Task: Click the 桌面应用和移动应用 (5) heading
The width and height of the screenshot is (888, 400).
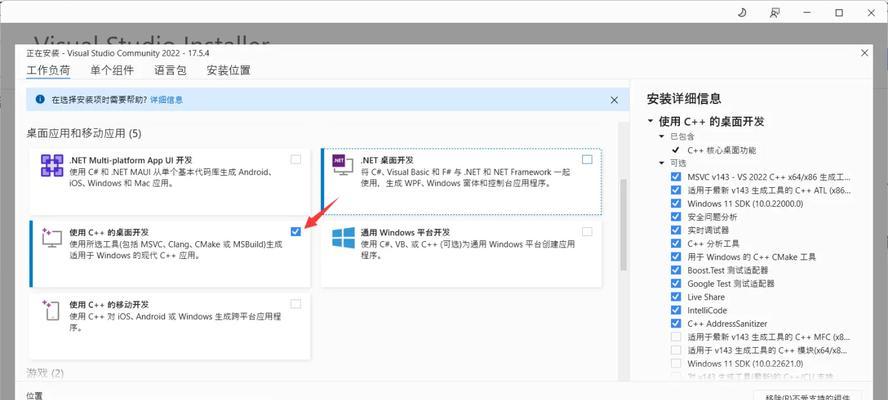Action: click(84, 134)
